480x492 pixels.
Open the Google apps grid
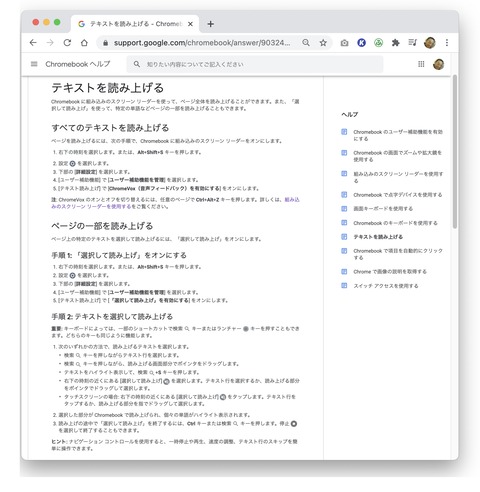421,64
